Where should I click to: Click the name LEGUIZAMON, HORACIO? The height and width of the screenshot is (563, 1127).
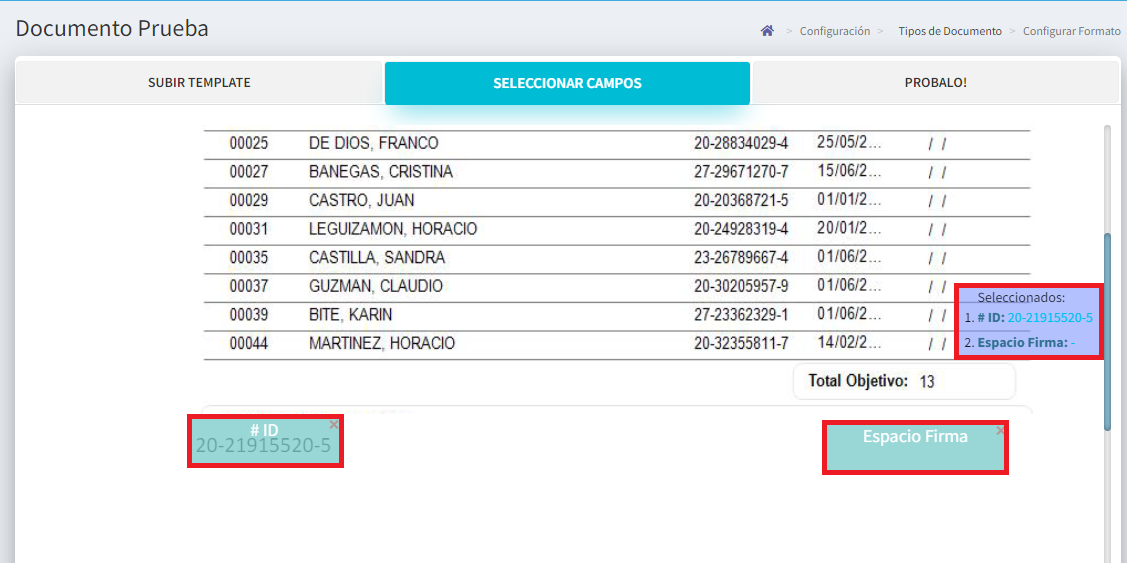point(393,229)
